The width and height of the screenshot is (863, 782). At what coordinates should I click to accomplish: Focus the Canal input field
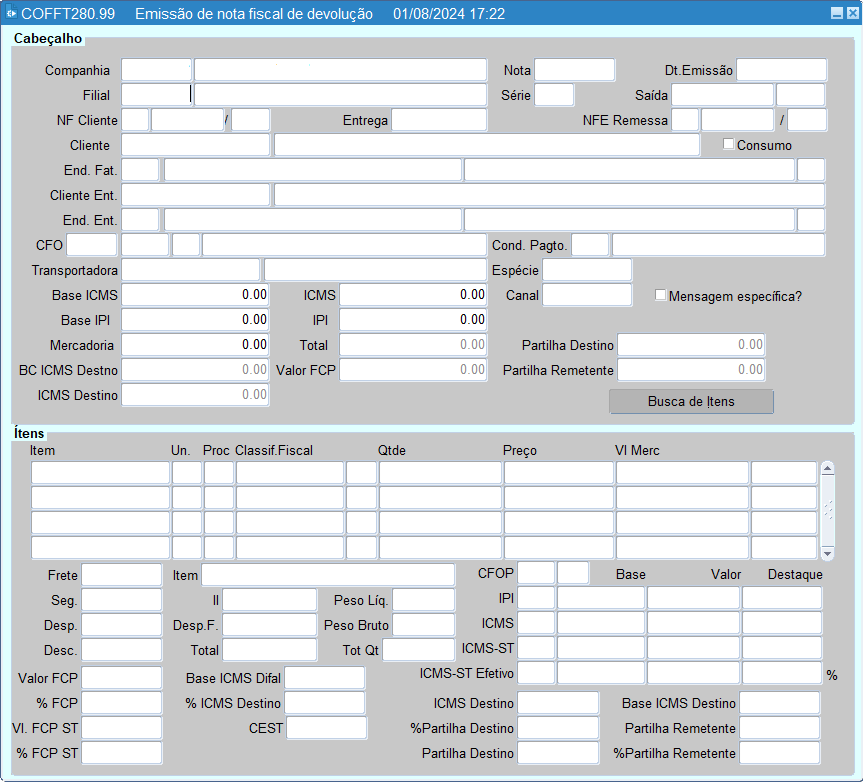(x=586, y=295)
